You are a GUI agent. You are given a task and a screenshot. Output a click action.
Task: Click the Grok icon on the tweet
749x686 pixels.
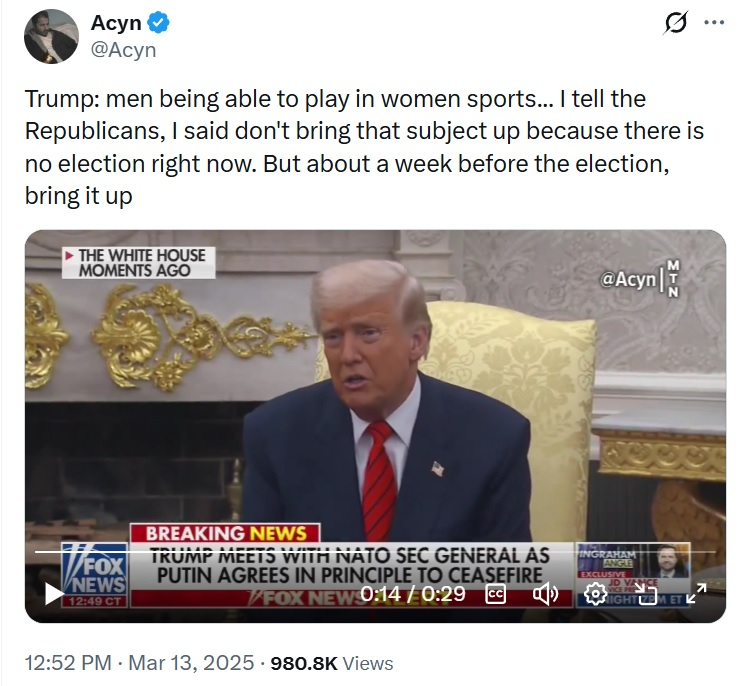pyautogui.click(x=676, y=24)
